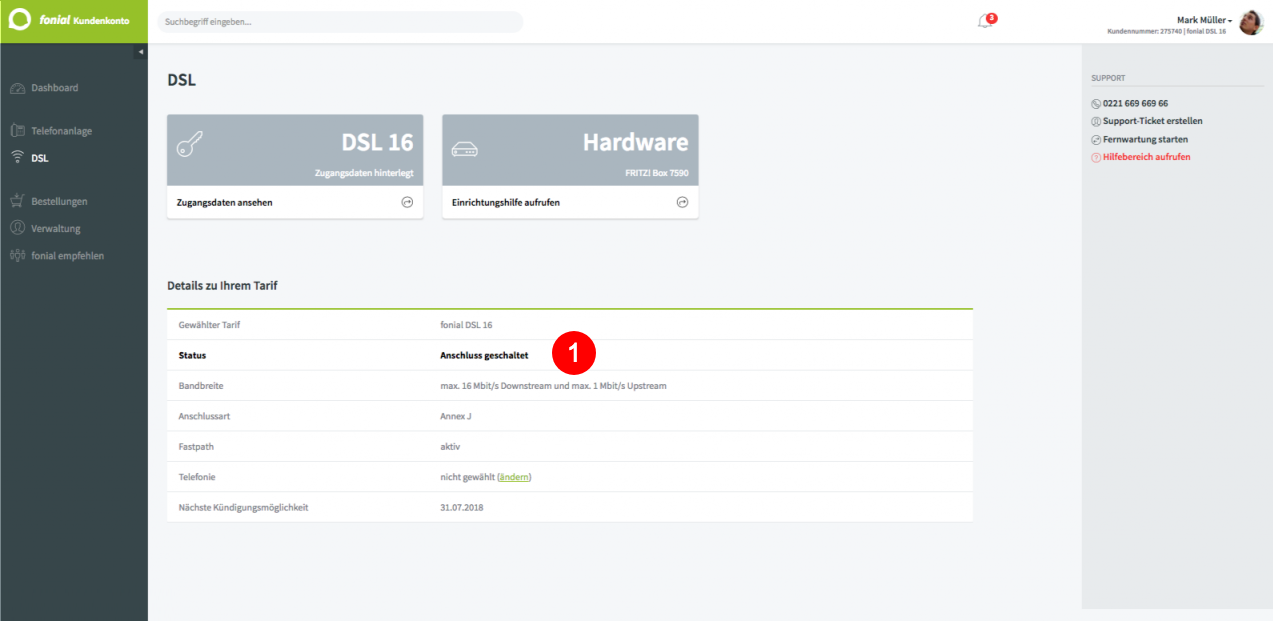Screen dimensions: 1273x621
Task: Click the phone icon next to the support number
Action: (x=1096, y=103)
